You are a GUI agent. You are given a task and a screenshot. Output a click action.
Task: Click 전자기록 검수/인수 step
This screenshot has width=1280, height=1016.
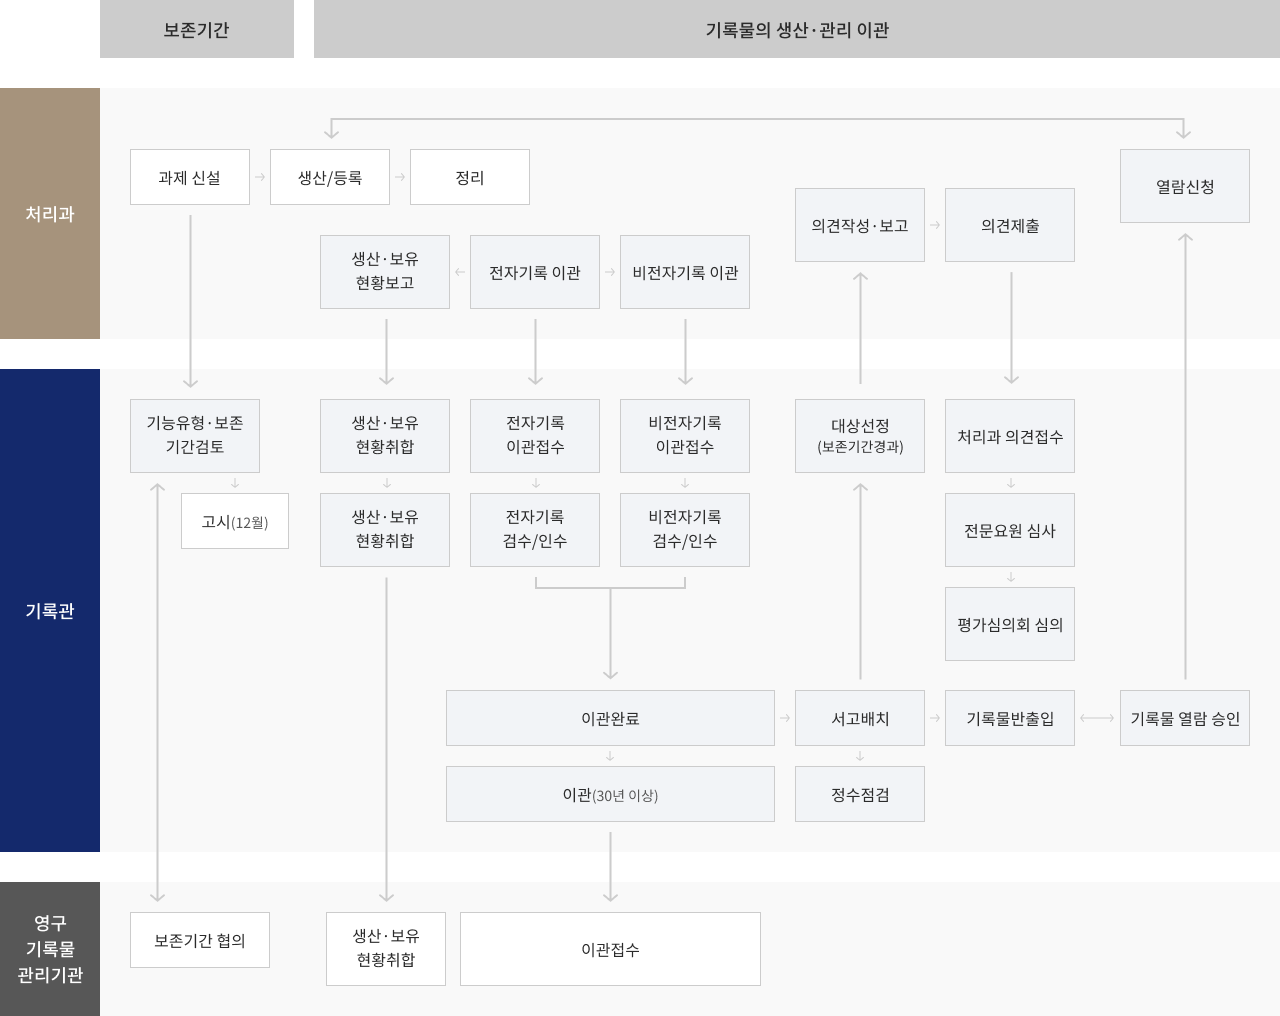[535, 530]
